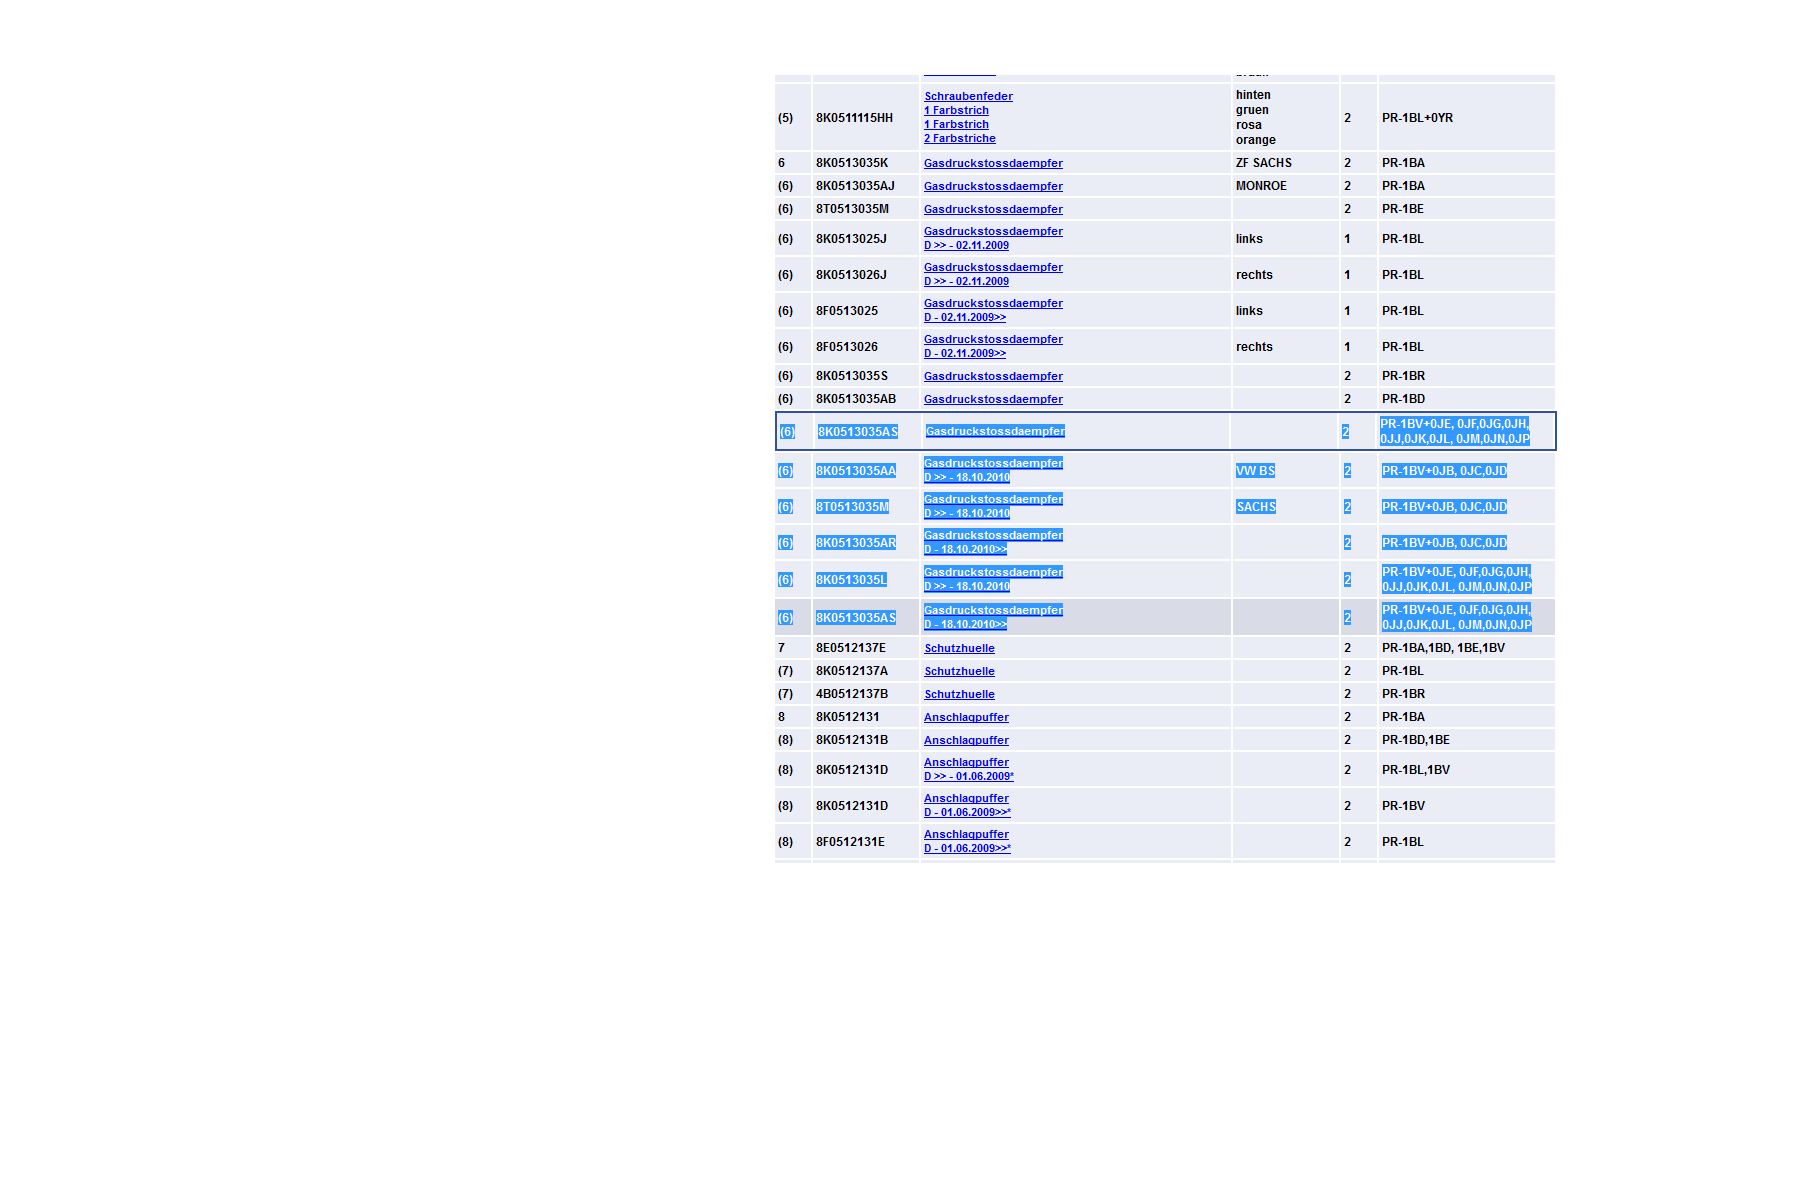Click D >> - 18.10.2010 link for 8K0513035L
1800x1200 pixels.
967,586
